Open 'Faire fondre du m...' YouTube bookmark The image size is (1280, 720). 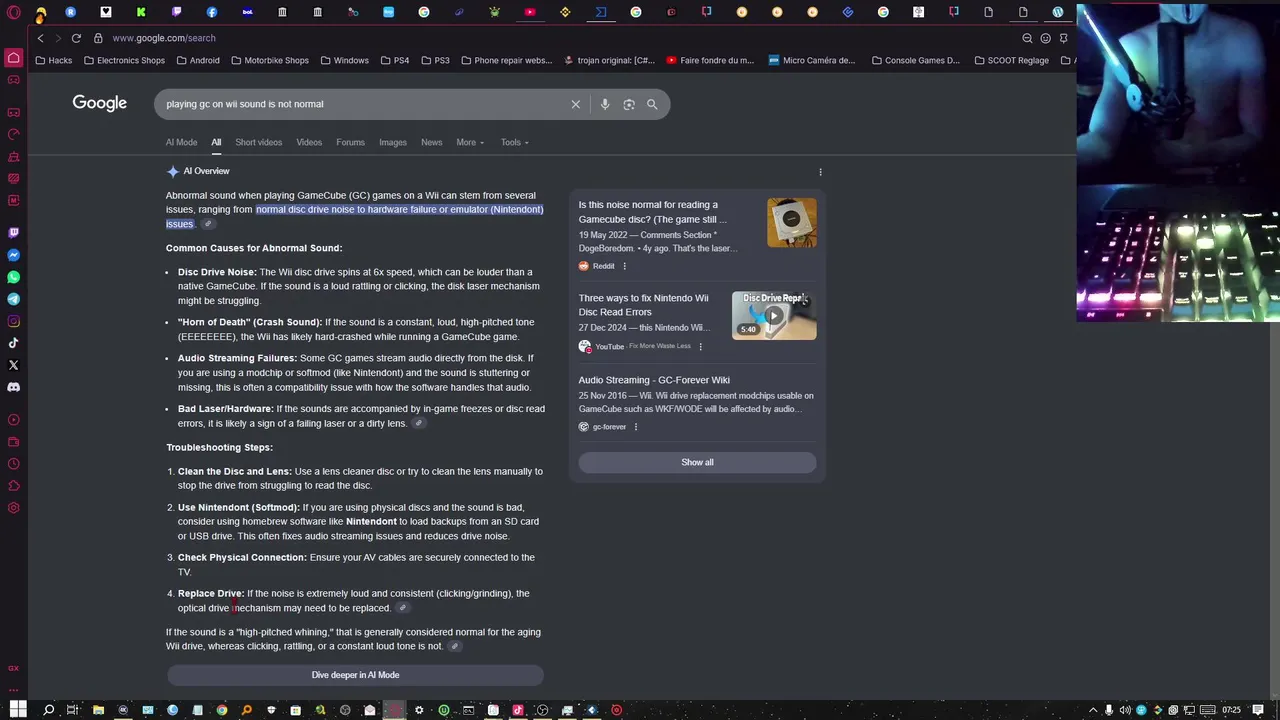tap(710, 60)
